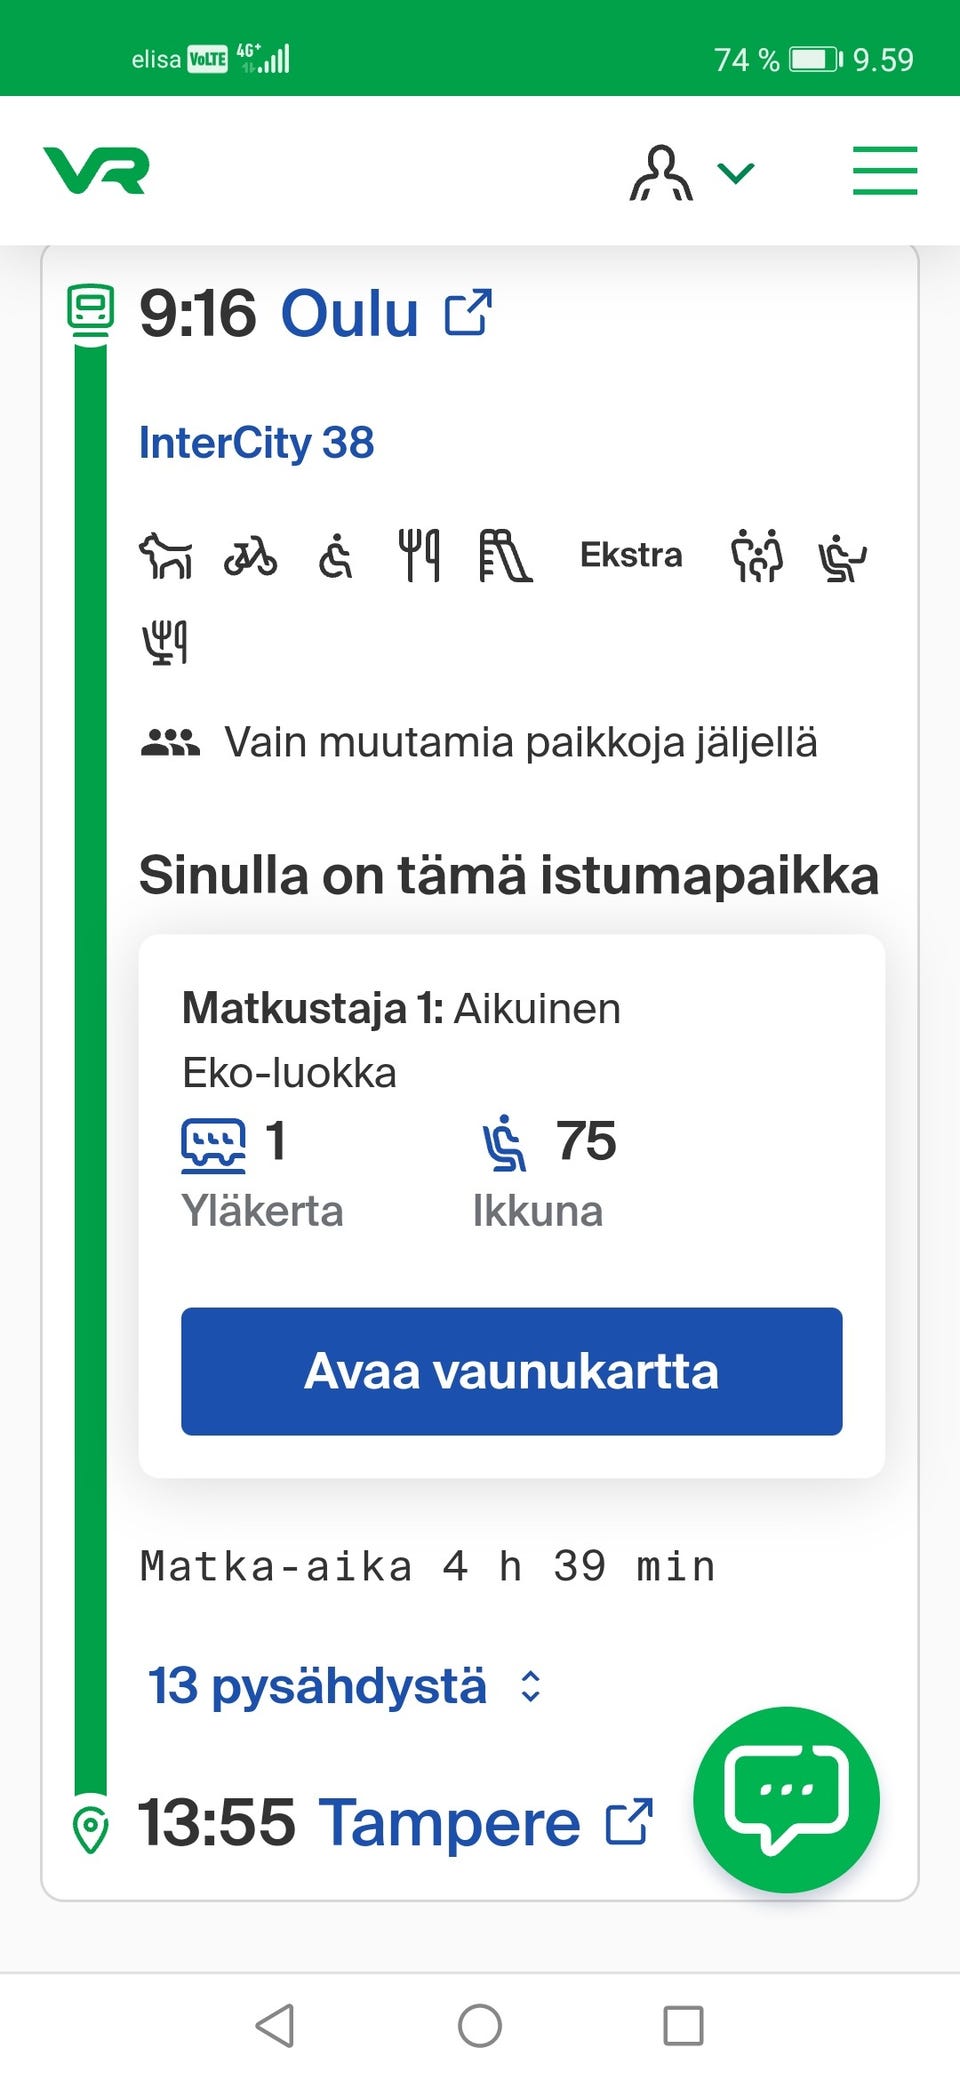The image size is (960, 2080).
Task: Select the family compartment icon
Action: (x=758, y=557)
